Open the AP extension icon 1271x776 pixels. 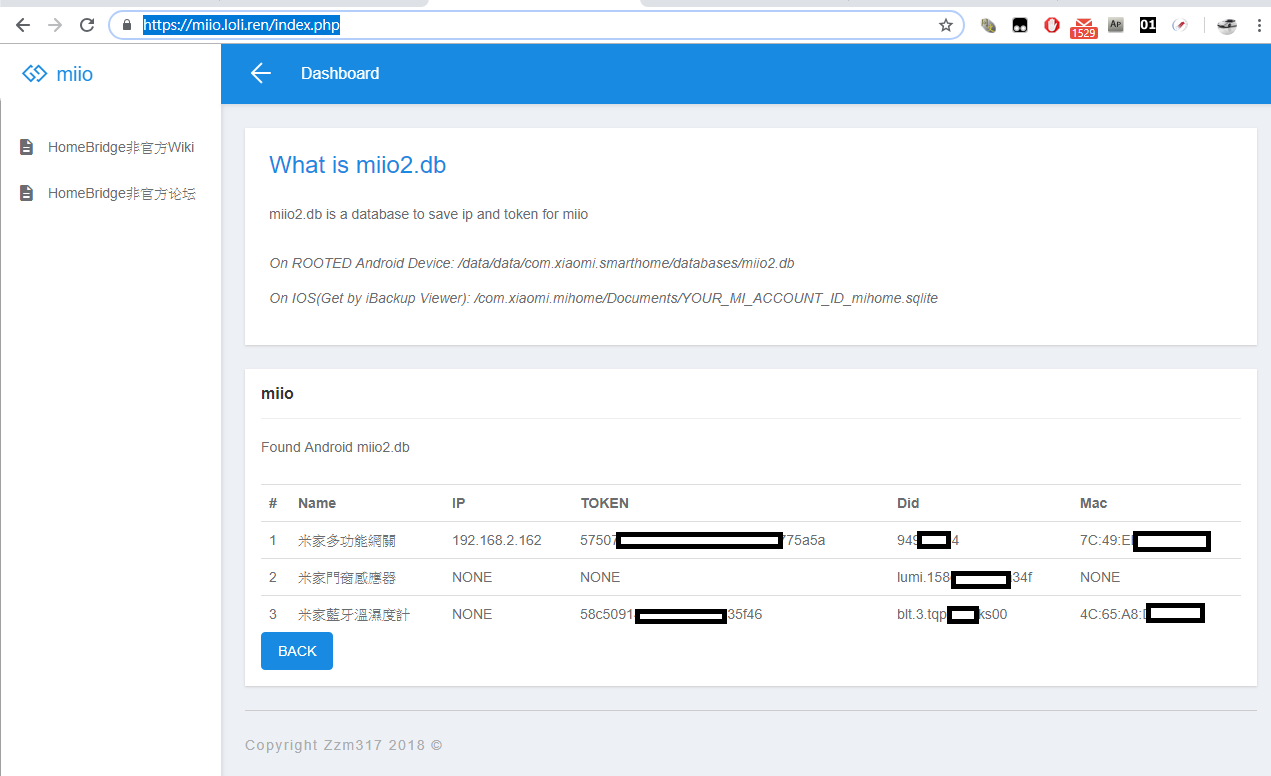click(1116, 26)
